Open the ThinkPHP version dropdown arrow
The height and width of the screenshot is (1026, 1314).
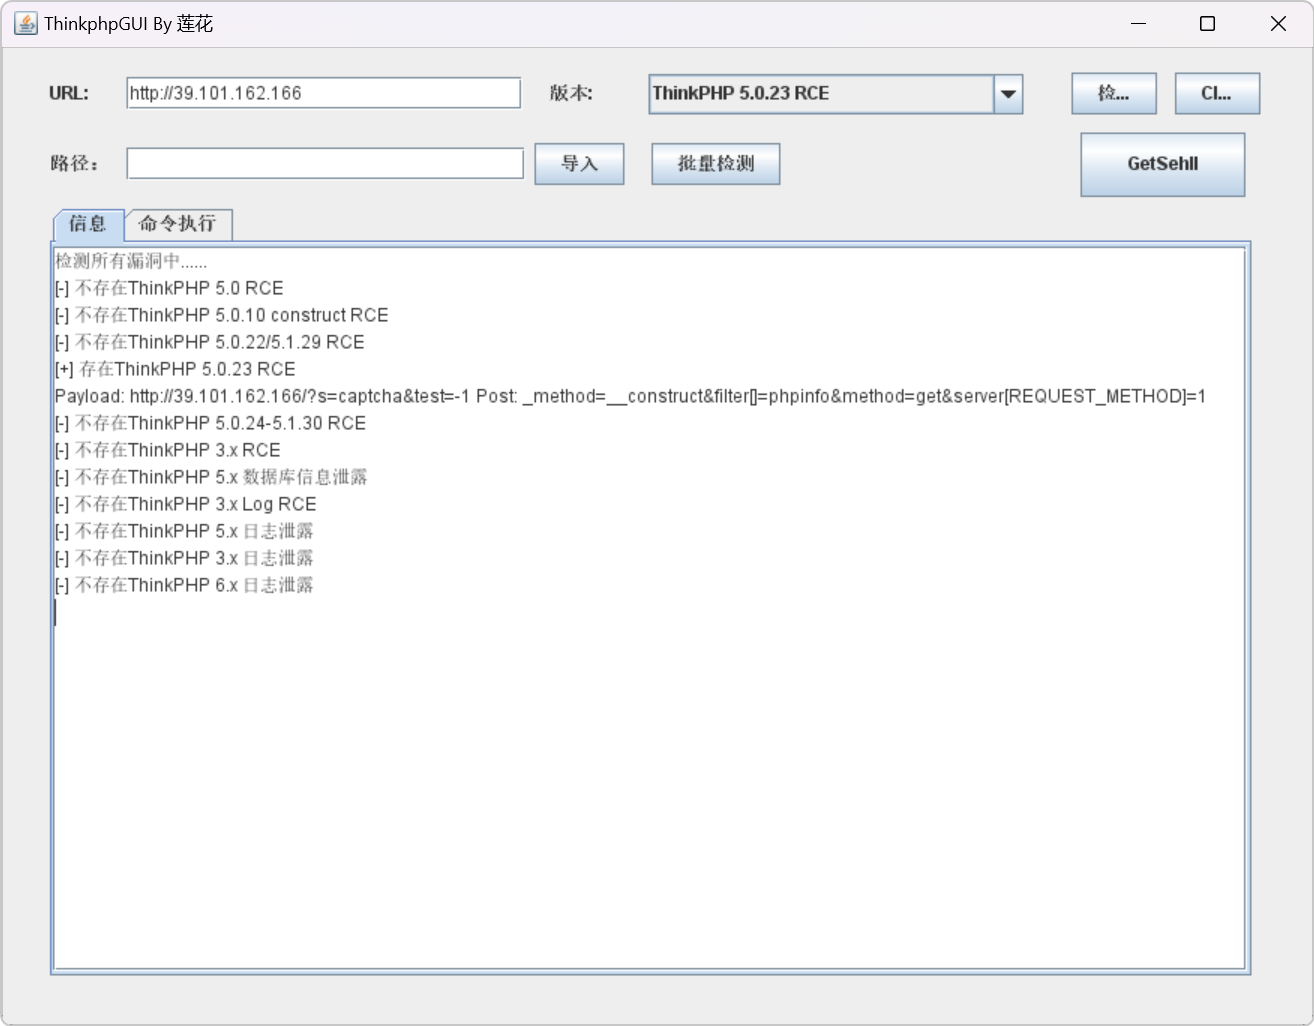[1008, 94]
